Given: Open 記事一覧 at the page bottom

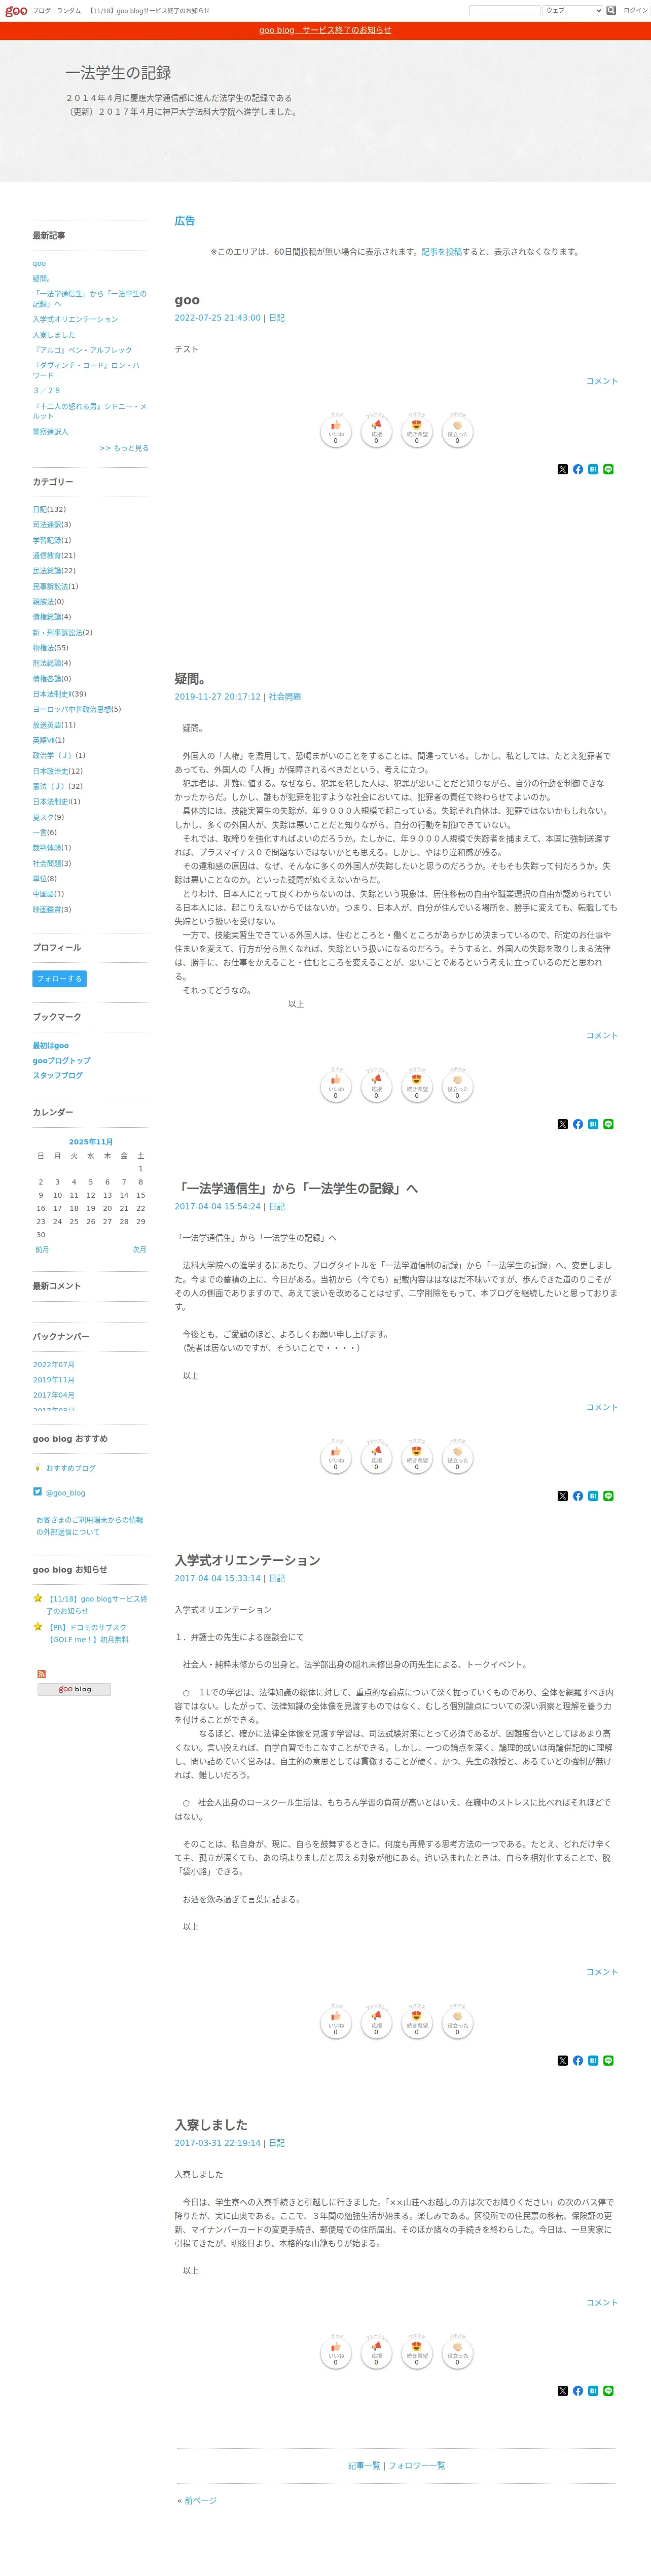Looking at the screenshot, I should (364, 2466).
